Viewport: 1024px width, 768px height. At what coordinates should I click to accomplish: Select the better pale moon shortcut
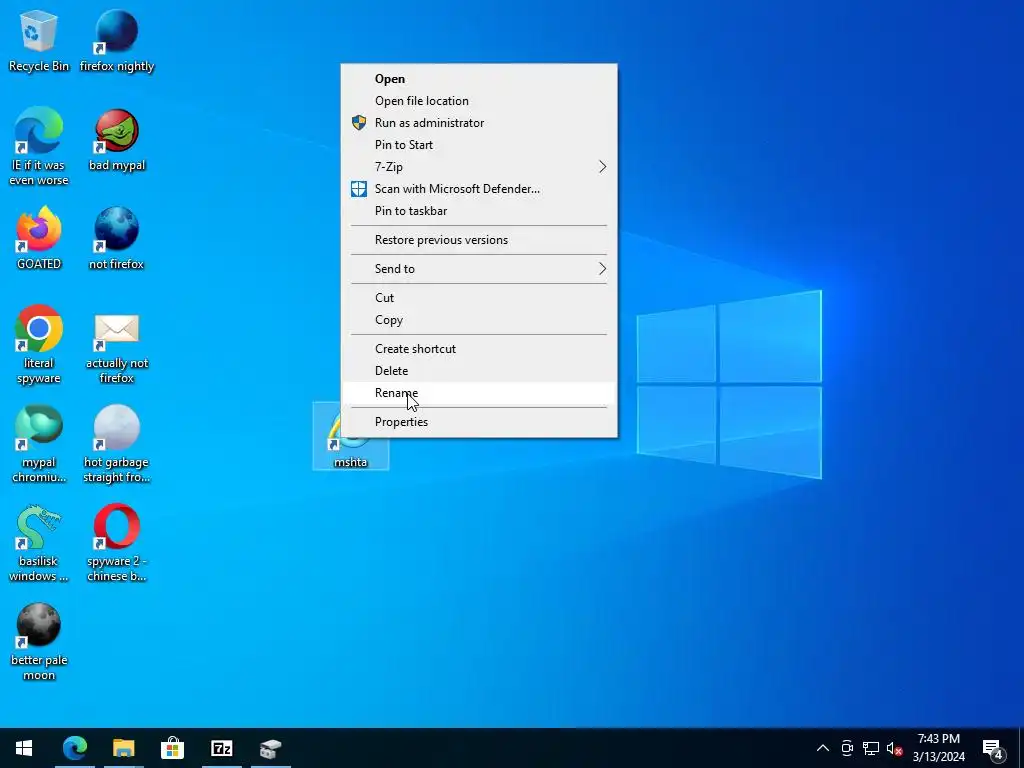click(x=39, y=643)
